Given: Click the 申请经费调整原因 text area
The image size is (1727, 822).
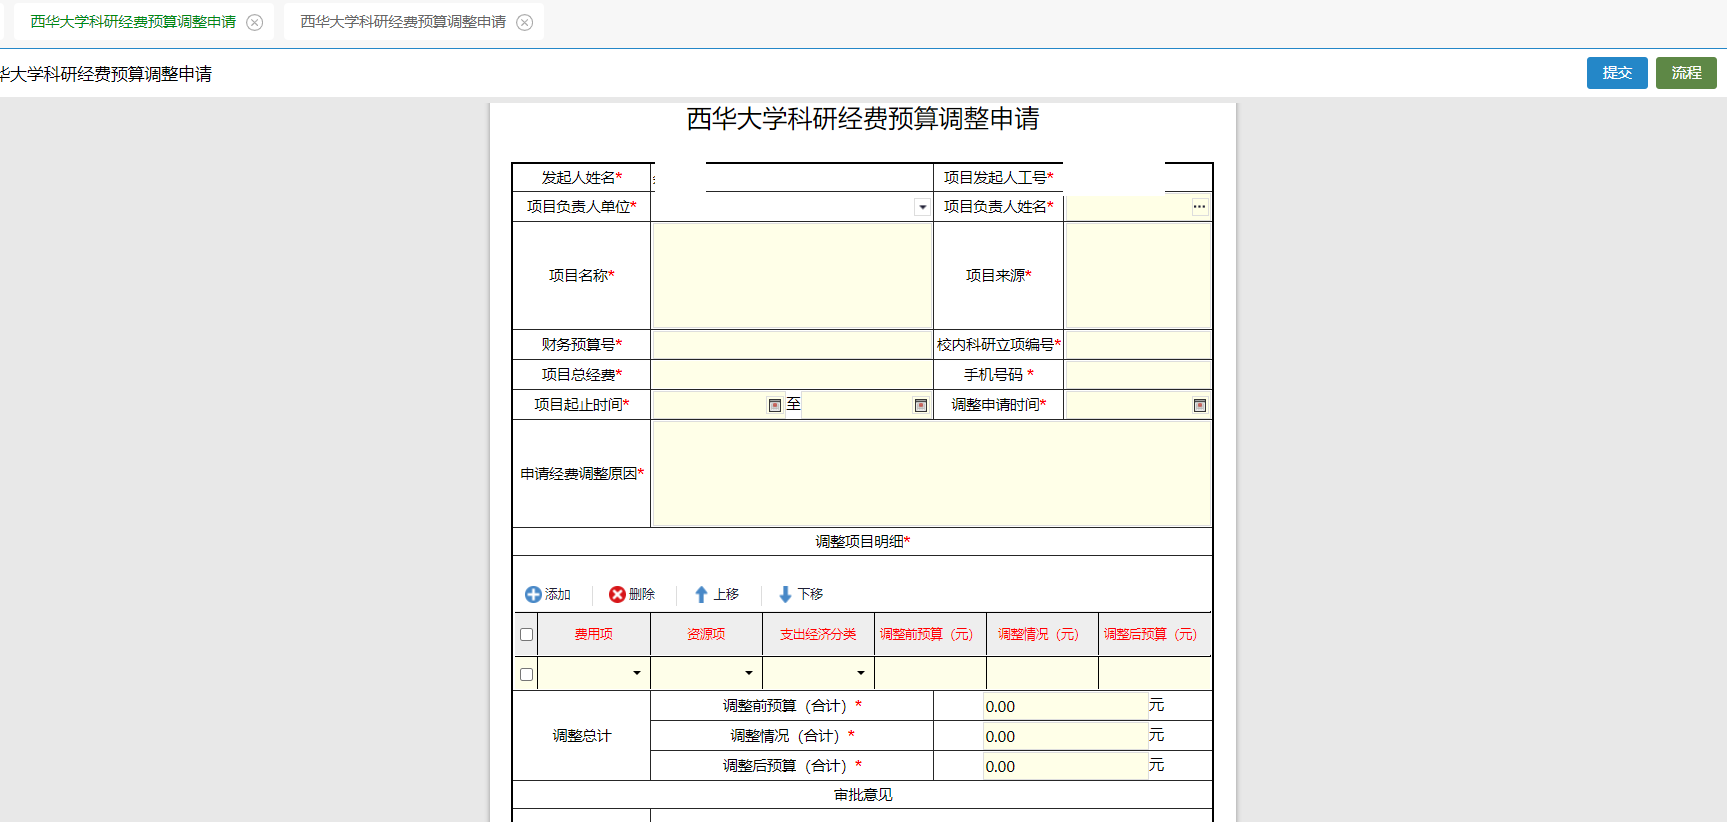Looking at the screenshot, I should [x=931, y=473].
